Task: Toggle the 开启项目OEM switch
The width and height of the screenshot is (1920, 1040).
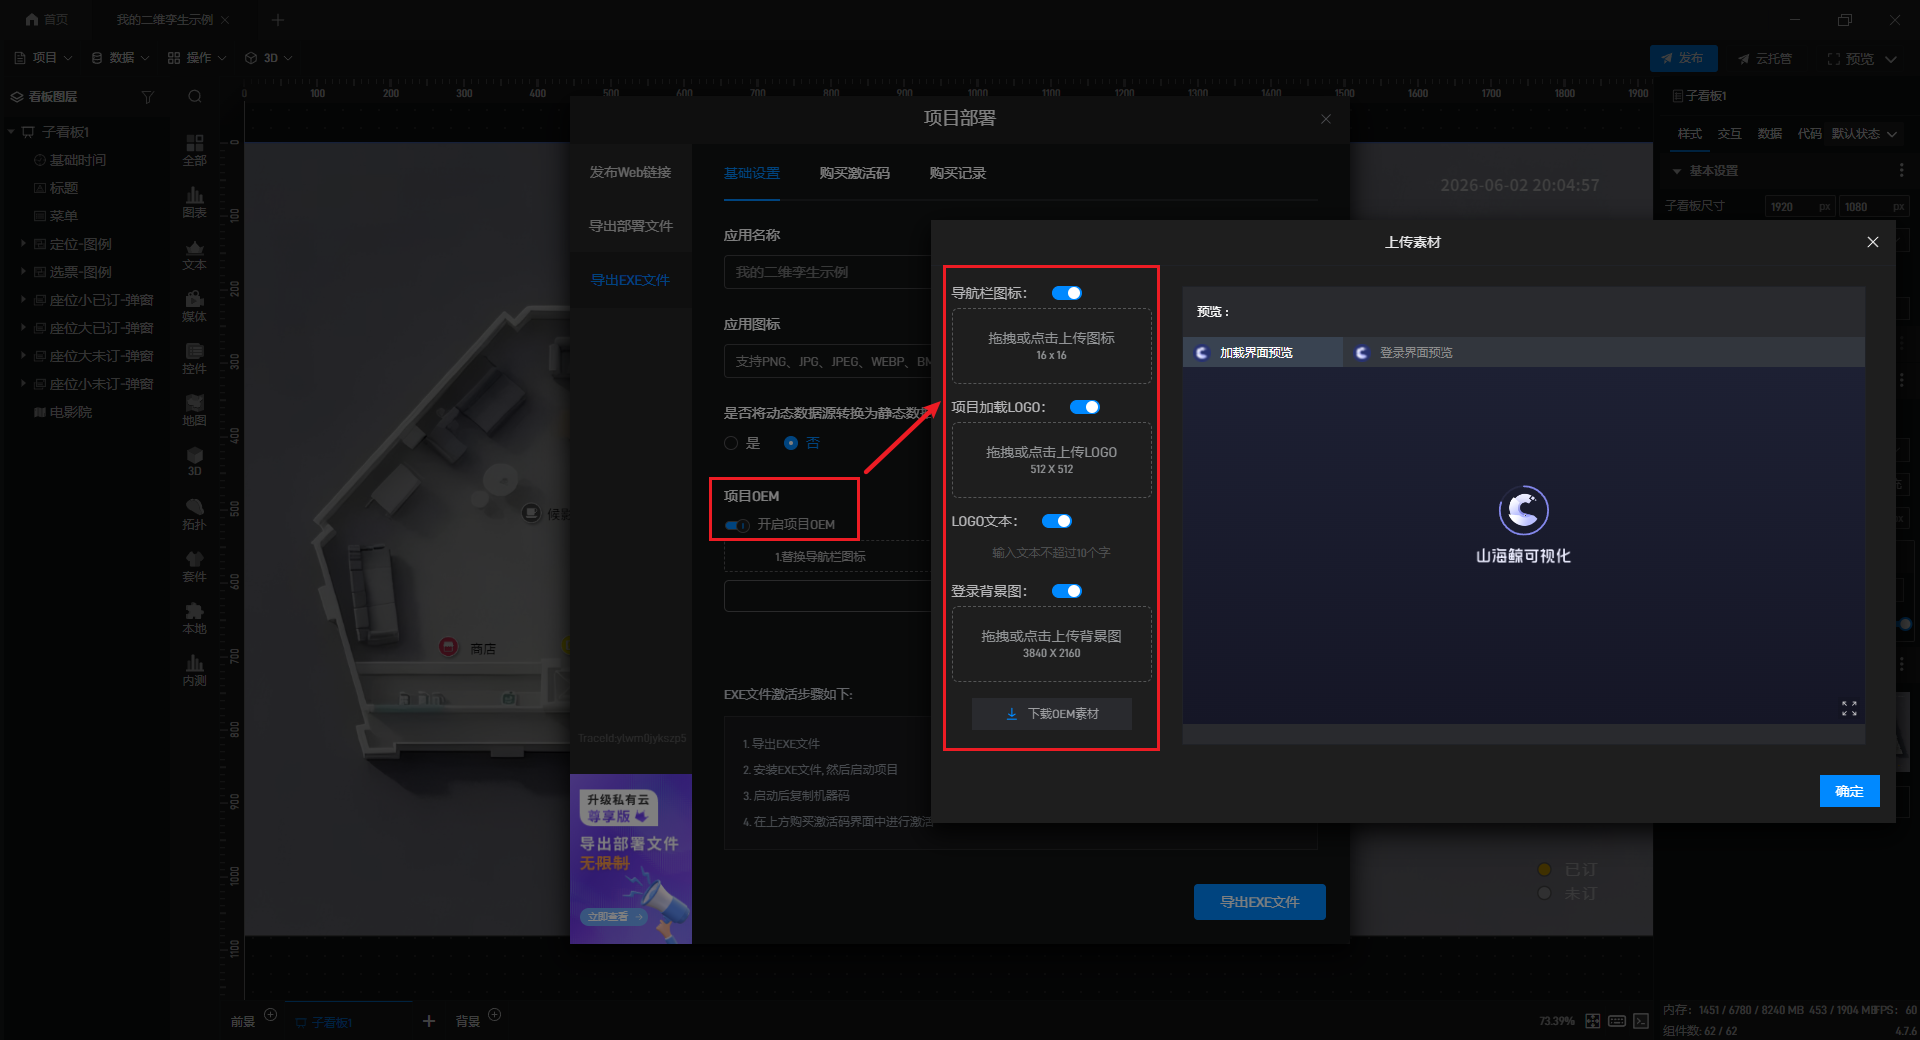Action: pyautogui.click(x=737, y=525)
